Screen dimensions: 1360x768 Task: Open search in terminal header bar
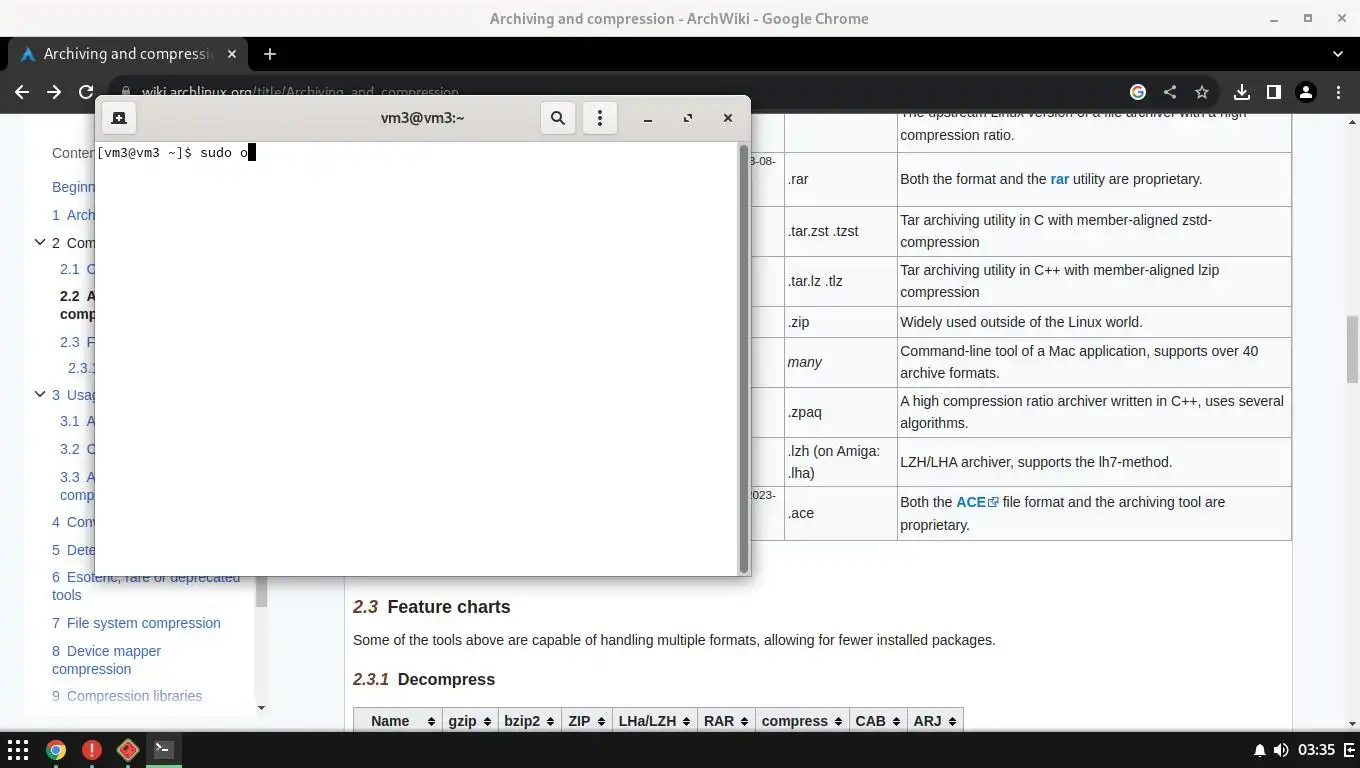(558, 118)
